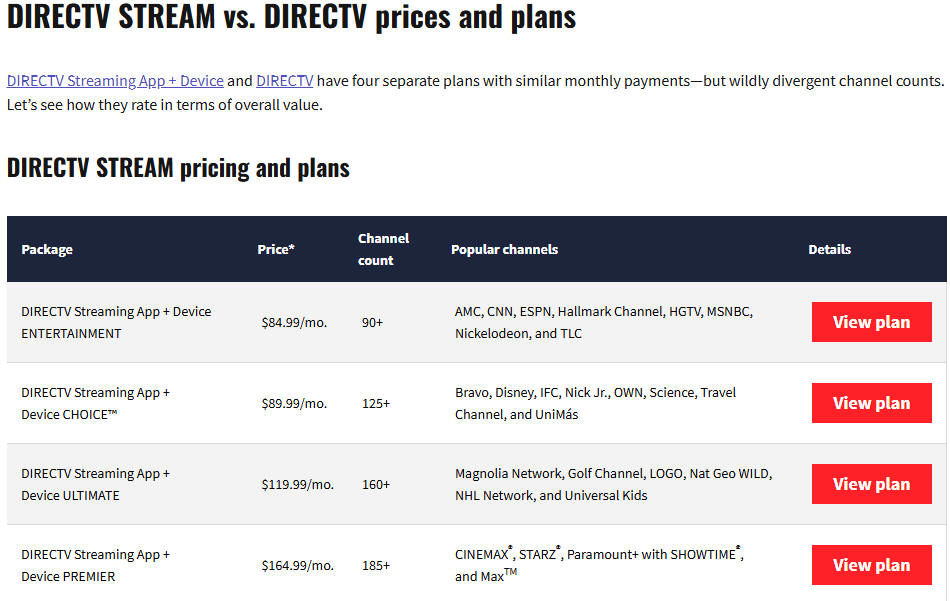Click the $164.99/mo. price cell
The width and height of the screenshot is (950, 601).
click(297, 565)
